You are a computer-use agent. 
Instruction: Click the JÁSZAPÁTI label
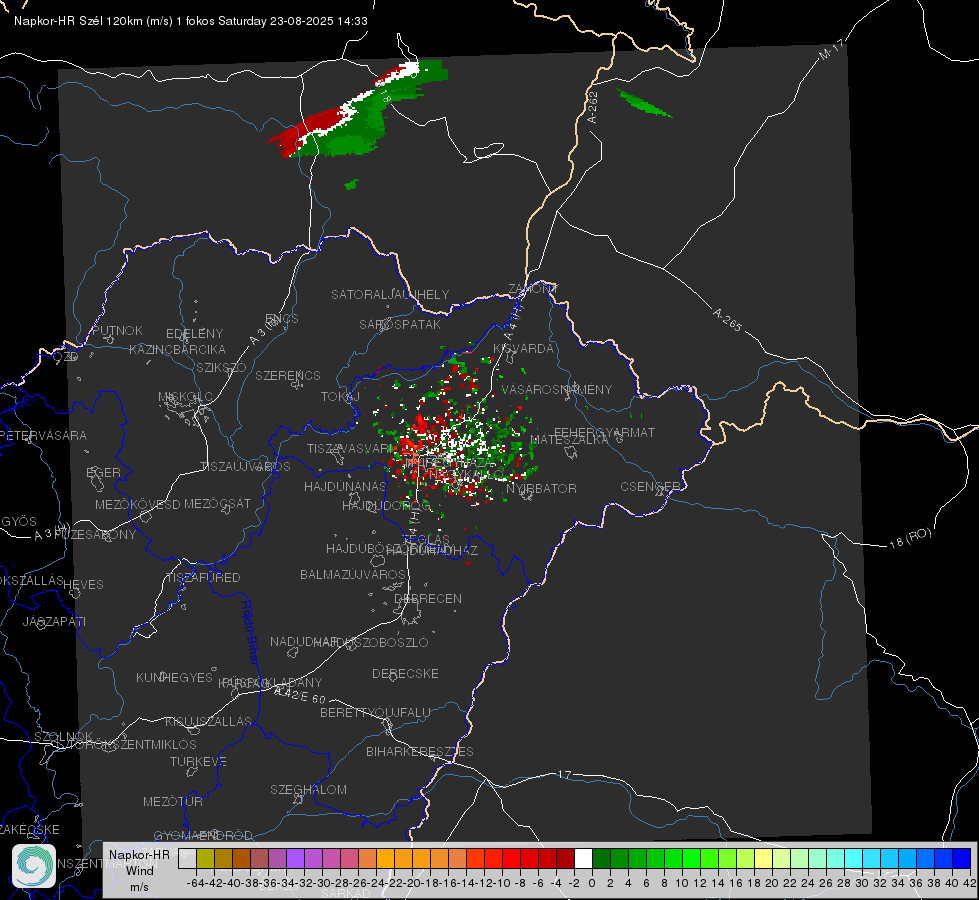[54, 621]
